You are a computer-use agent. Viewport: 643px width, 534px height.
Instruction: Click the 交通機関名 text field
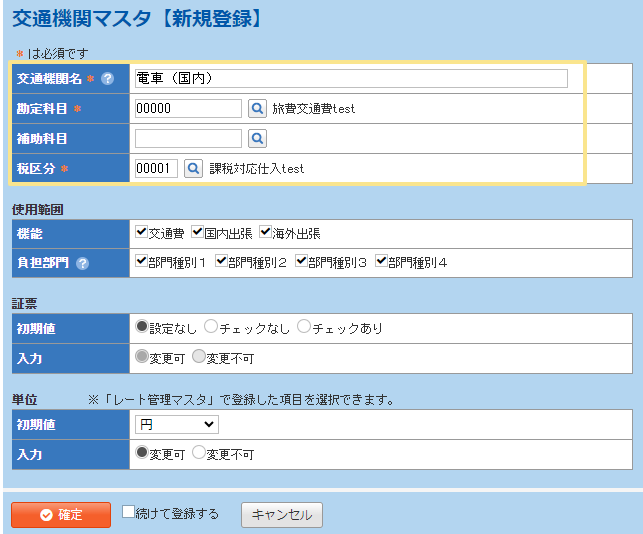tap(350, 79)
